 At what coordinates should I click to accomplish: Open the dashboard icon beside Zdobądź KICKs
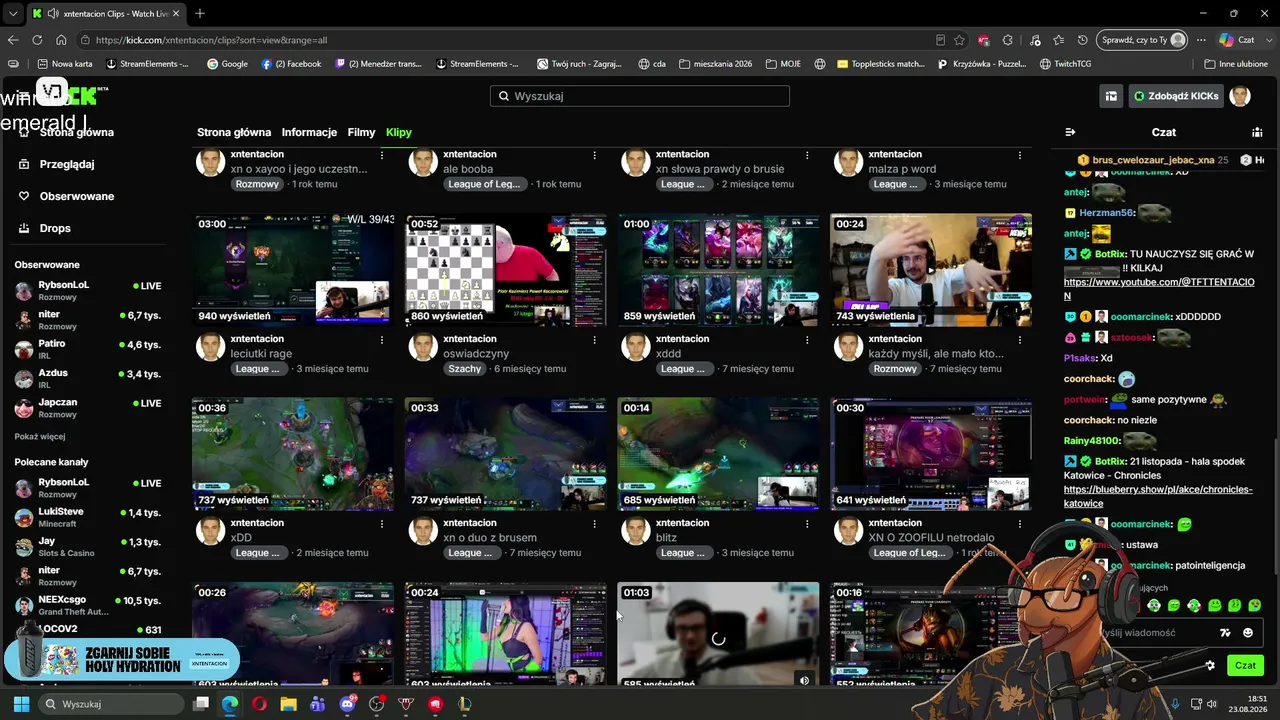point(1111,96)
